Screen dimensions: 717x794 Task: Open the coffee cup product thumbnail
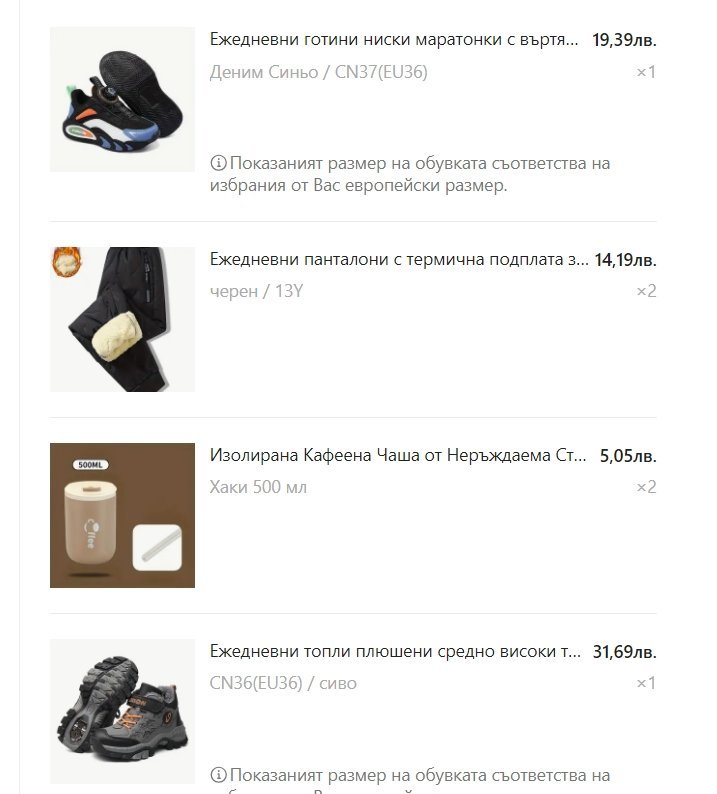click(x=122, y=515)
